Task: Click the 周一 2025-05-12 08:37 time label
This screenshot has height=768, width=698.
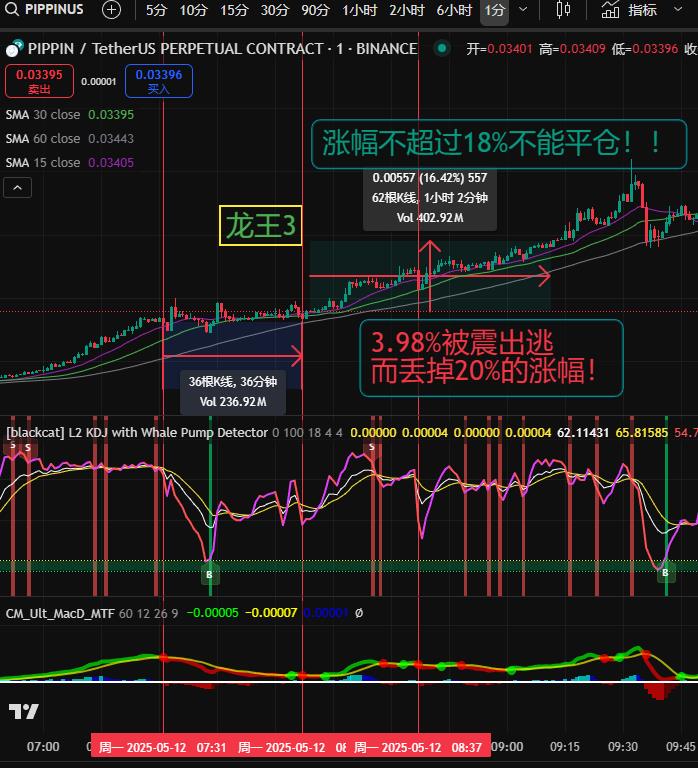Action: point(417,747)
